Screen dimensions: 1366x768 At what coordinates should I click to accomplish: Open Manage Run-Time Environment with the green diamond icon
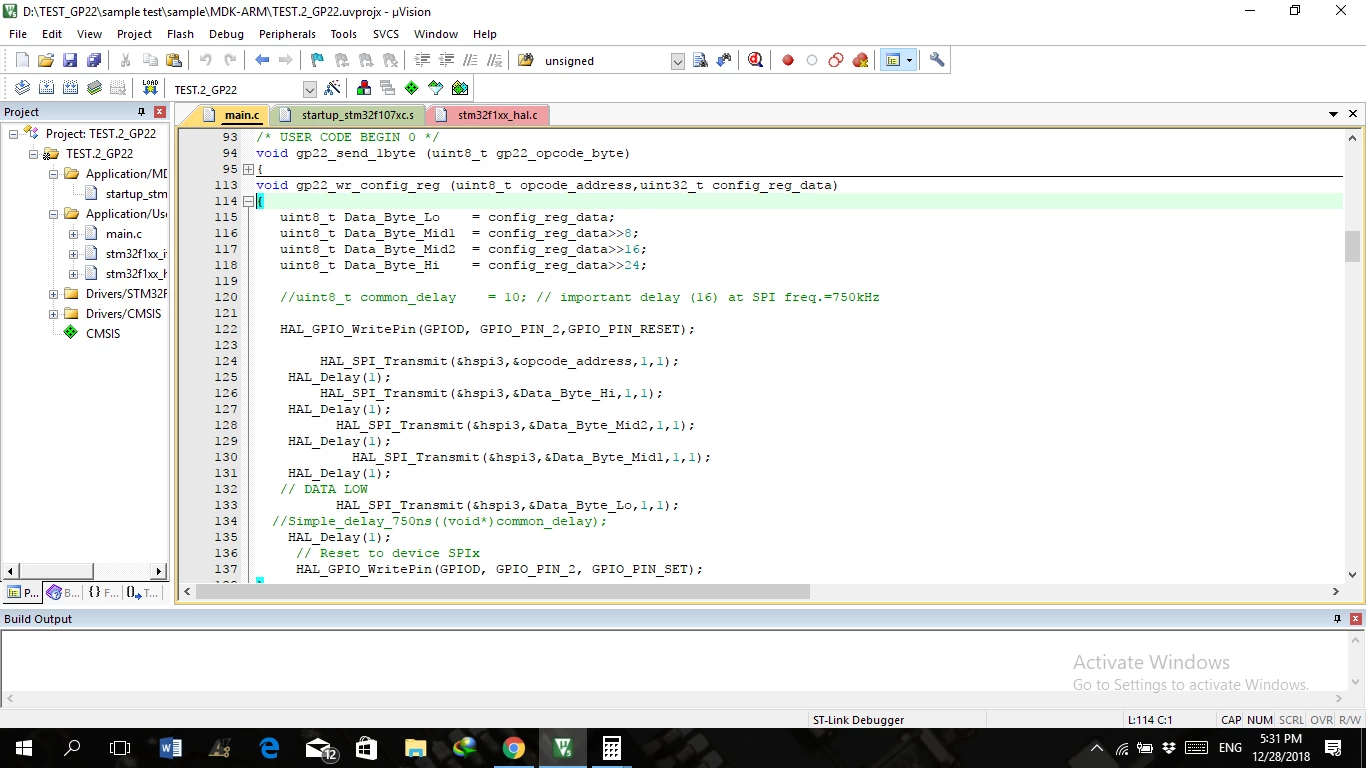412,88
